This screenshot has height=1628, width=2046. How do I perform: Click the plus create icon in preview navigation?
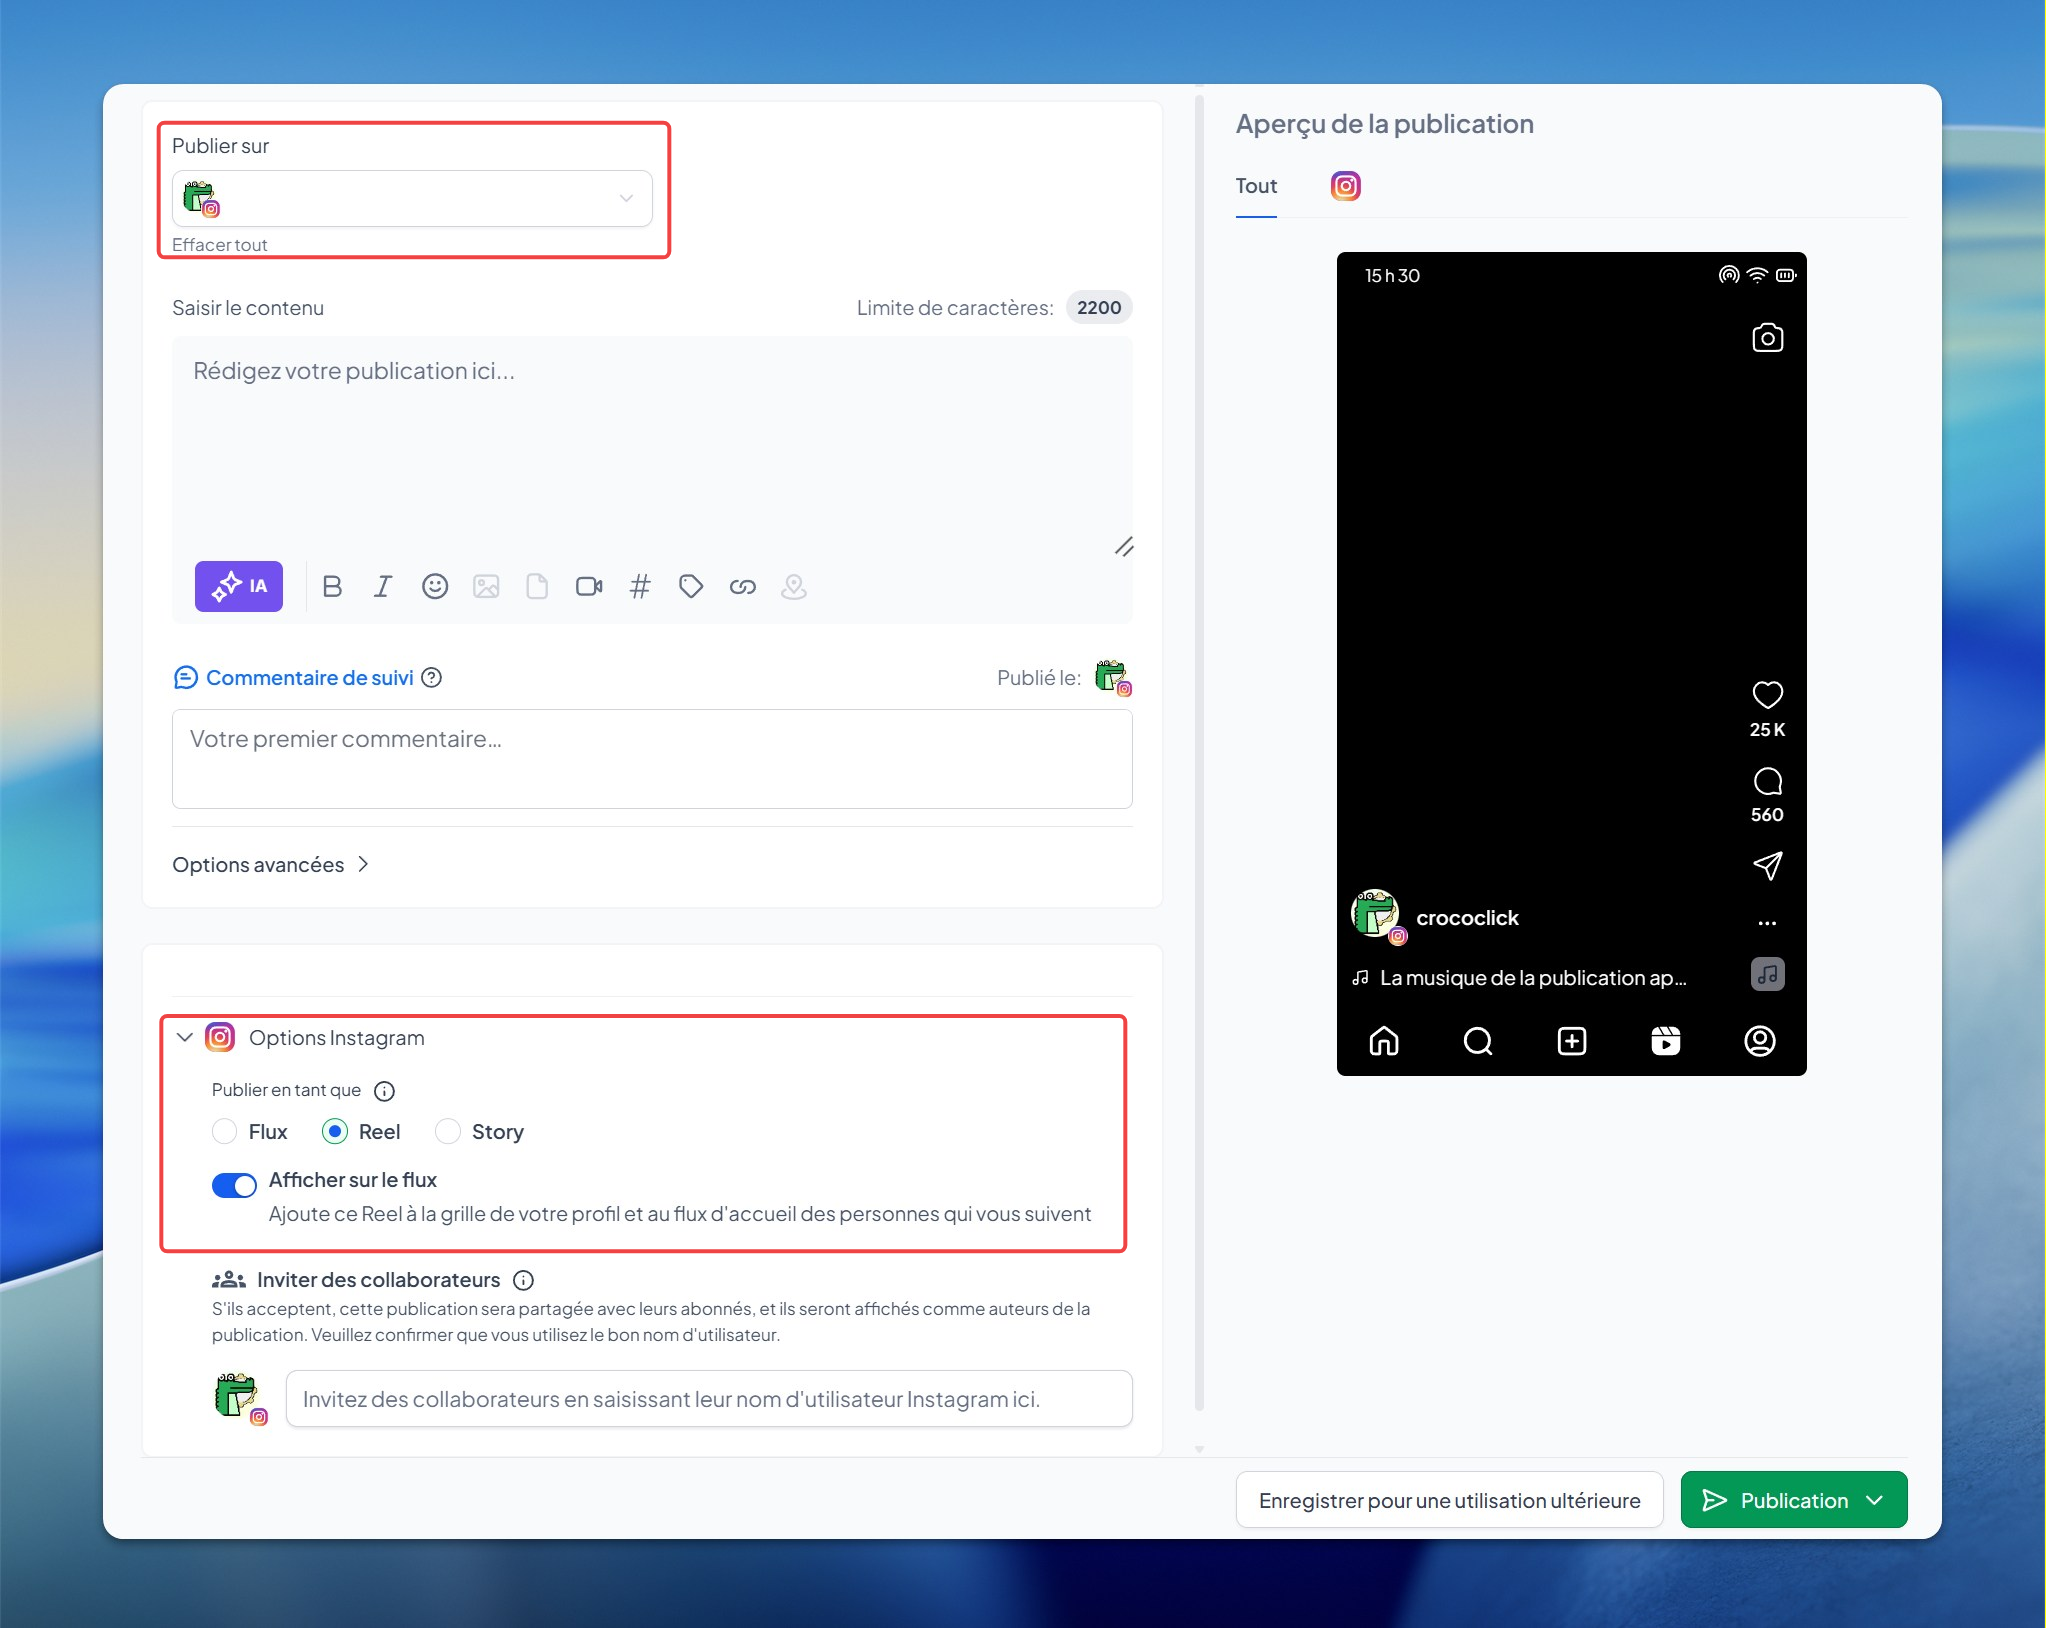(x=1572, y=1041)
